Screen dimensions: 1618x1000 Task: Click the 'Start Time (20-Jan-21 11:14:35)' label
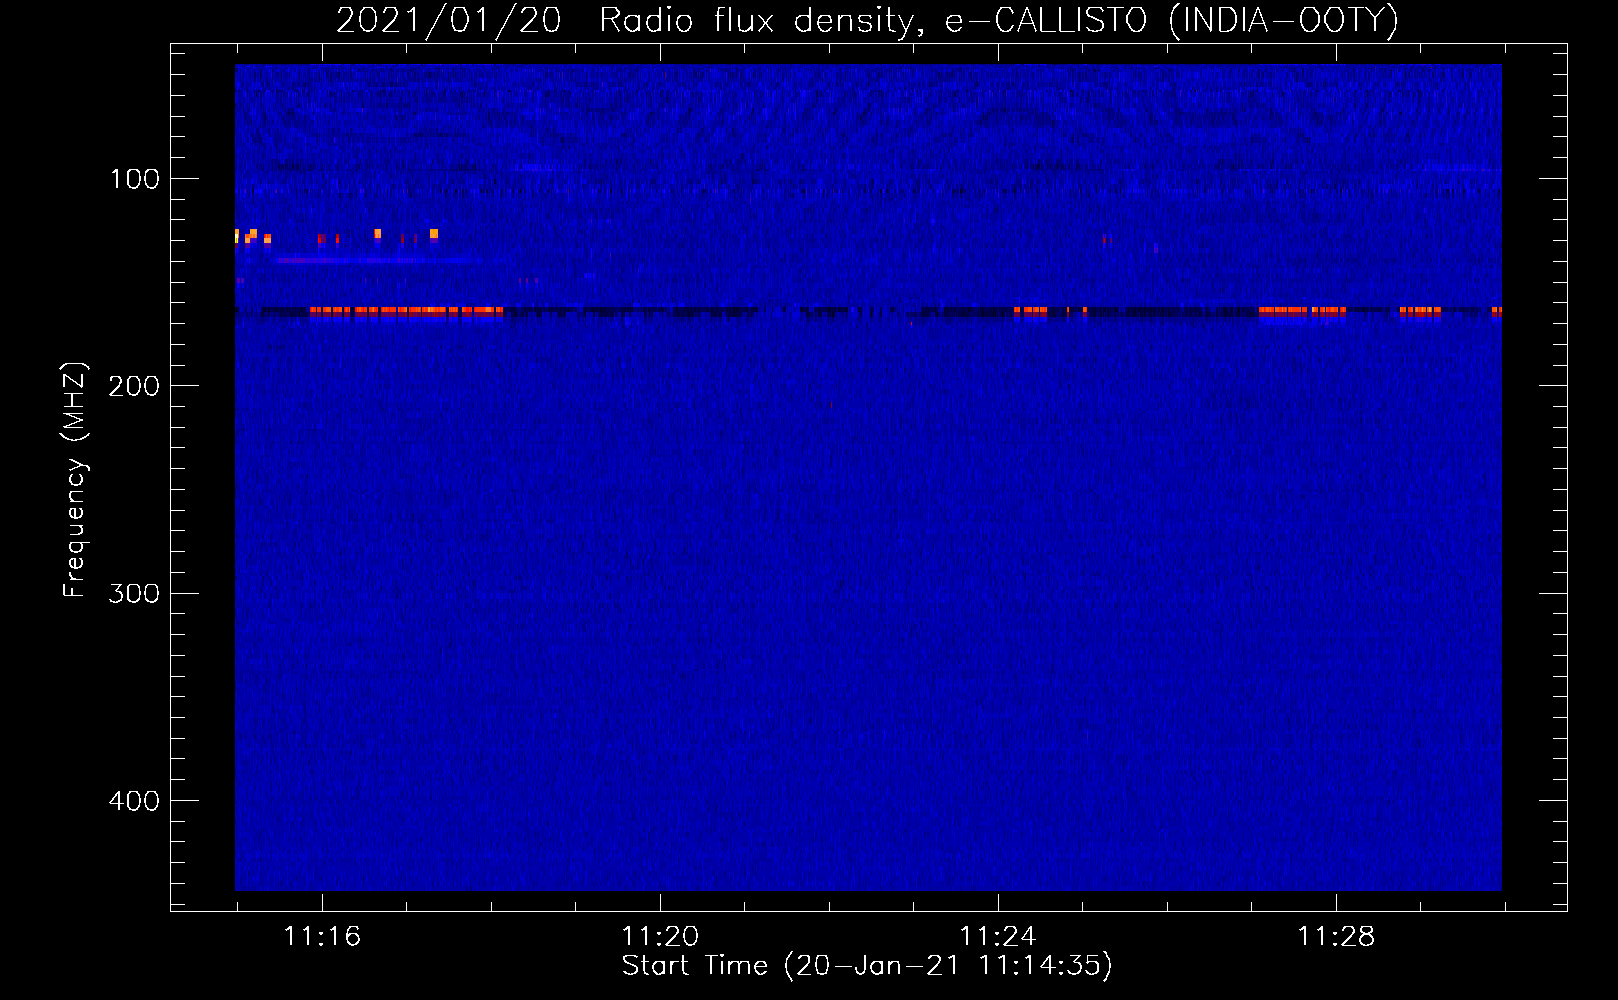pos(867,966)
